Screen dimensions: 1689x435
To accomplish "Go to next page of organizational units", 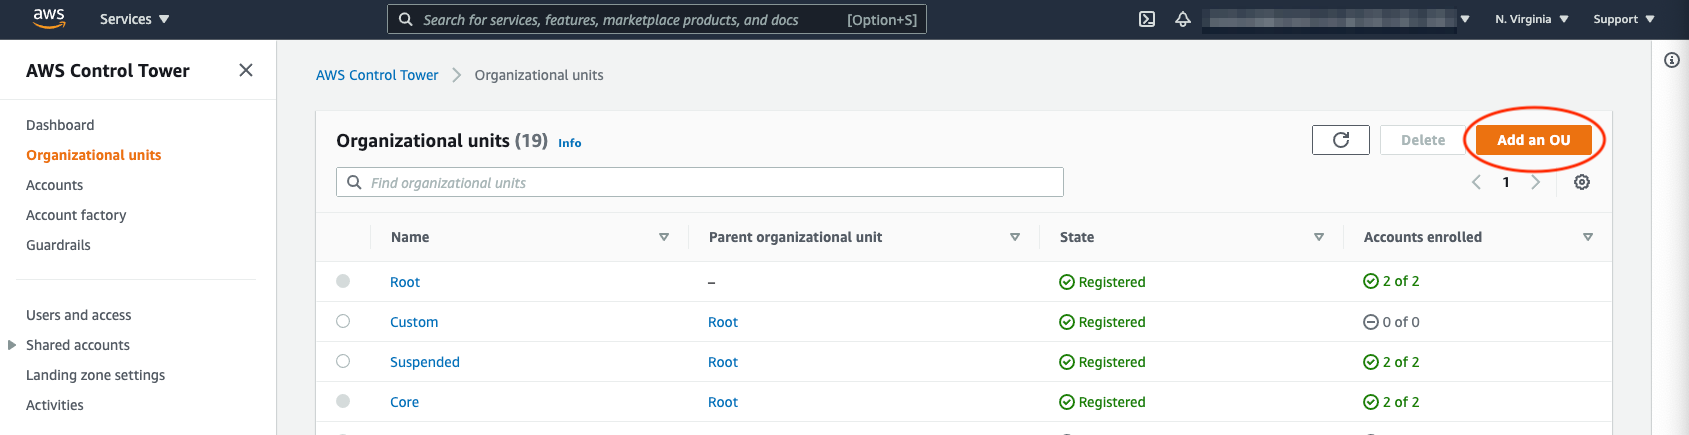I will click(x=1536, y=182).
